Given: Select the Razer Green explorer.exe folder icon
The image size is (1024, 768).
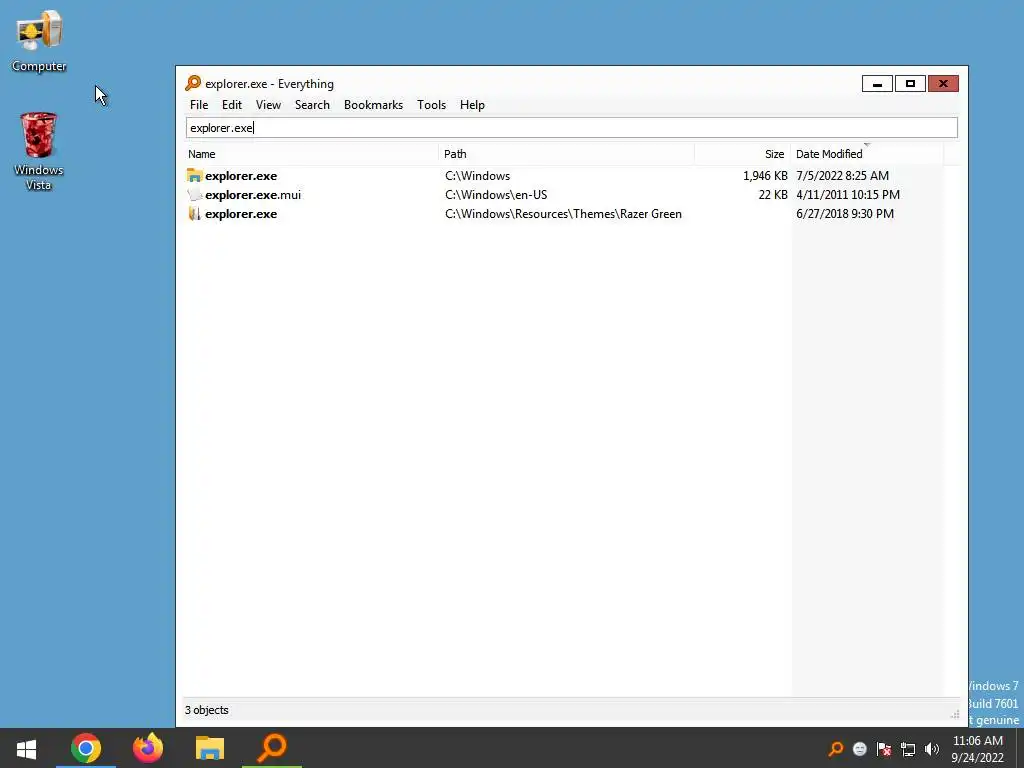Looking at the screenshot, I should [x=194, y=214].
